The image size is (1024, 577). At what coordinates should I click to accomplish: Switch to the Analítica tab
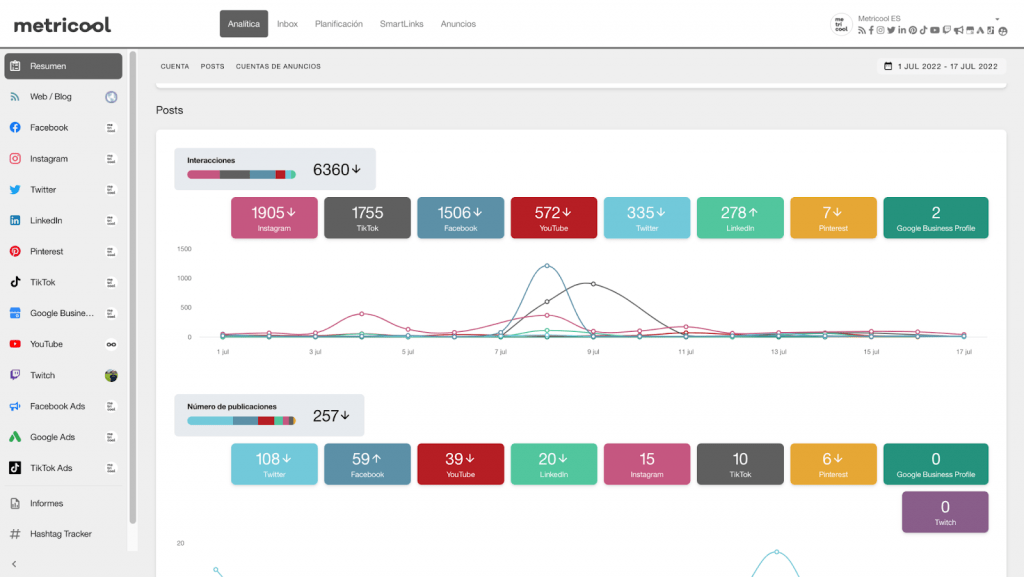pyautogui.click(x=244, y=23)
